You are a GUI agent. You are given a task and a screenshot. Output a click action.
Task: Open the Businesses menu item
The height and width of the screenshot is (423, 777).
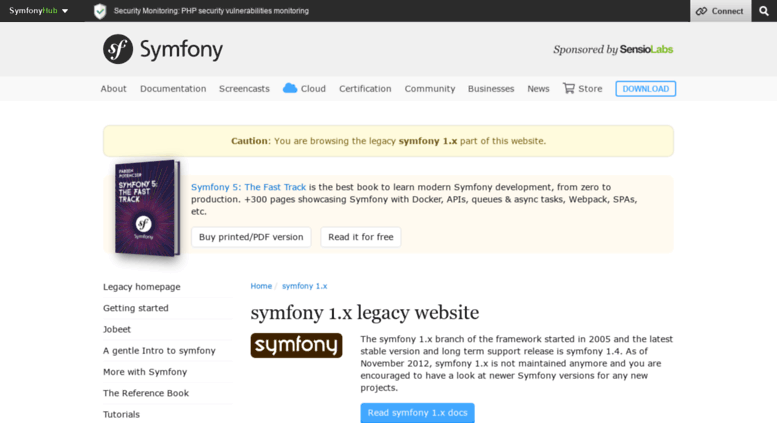(491, 89)
